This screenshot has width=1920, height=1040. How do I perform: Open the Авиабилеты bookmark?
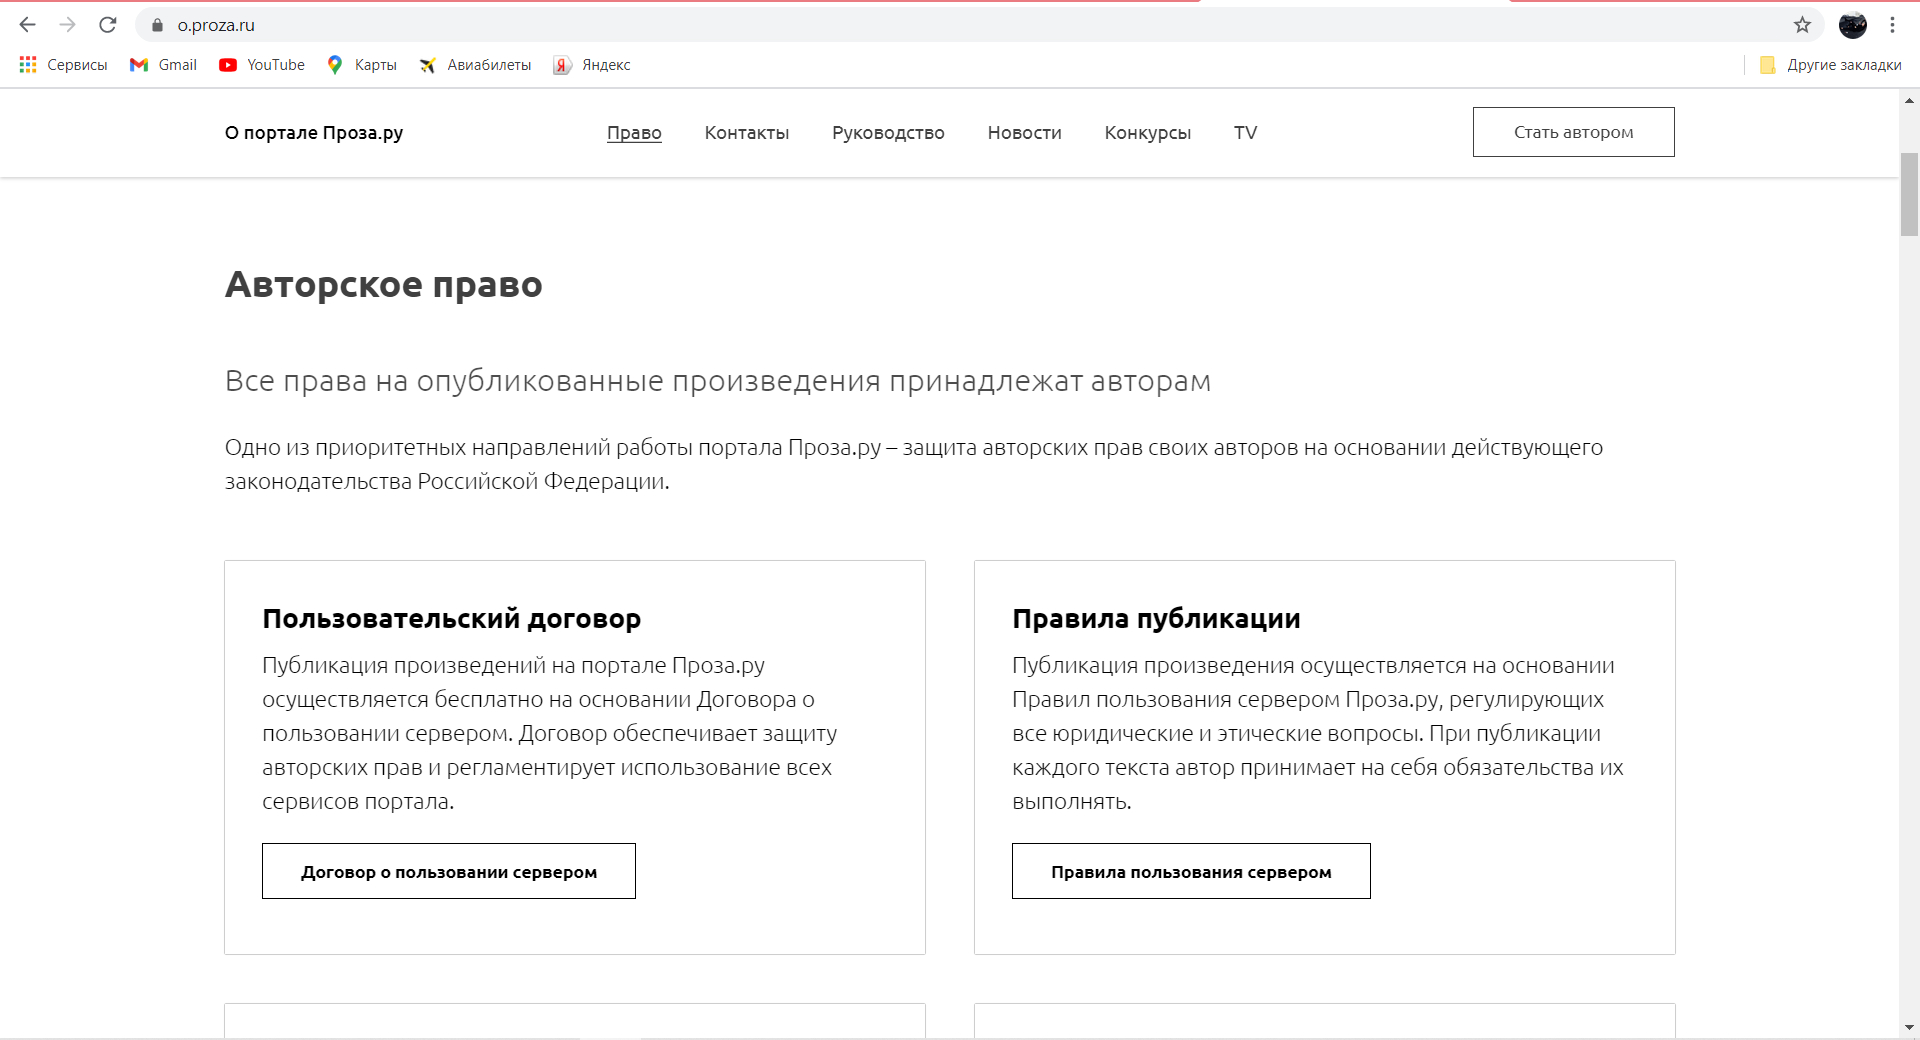coord(475,65)
